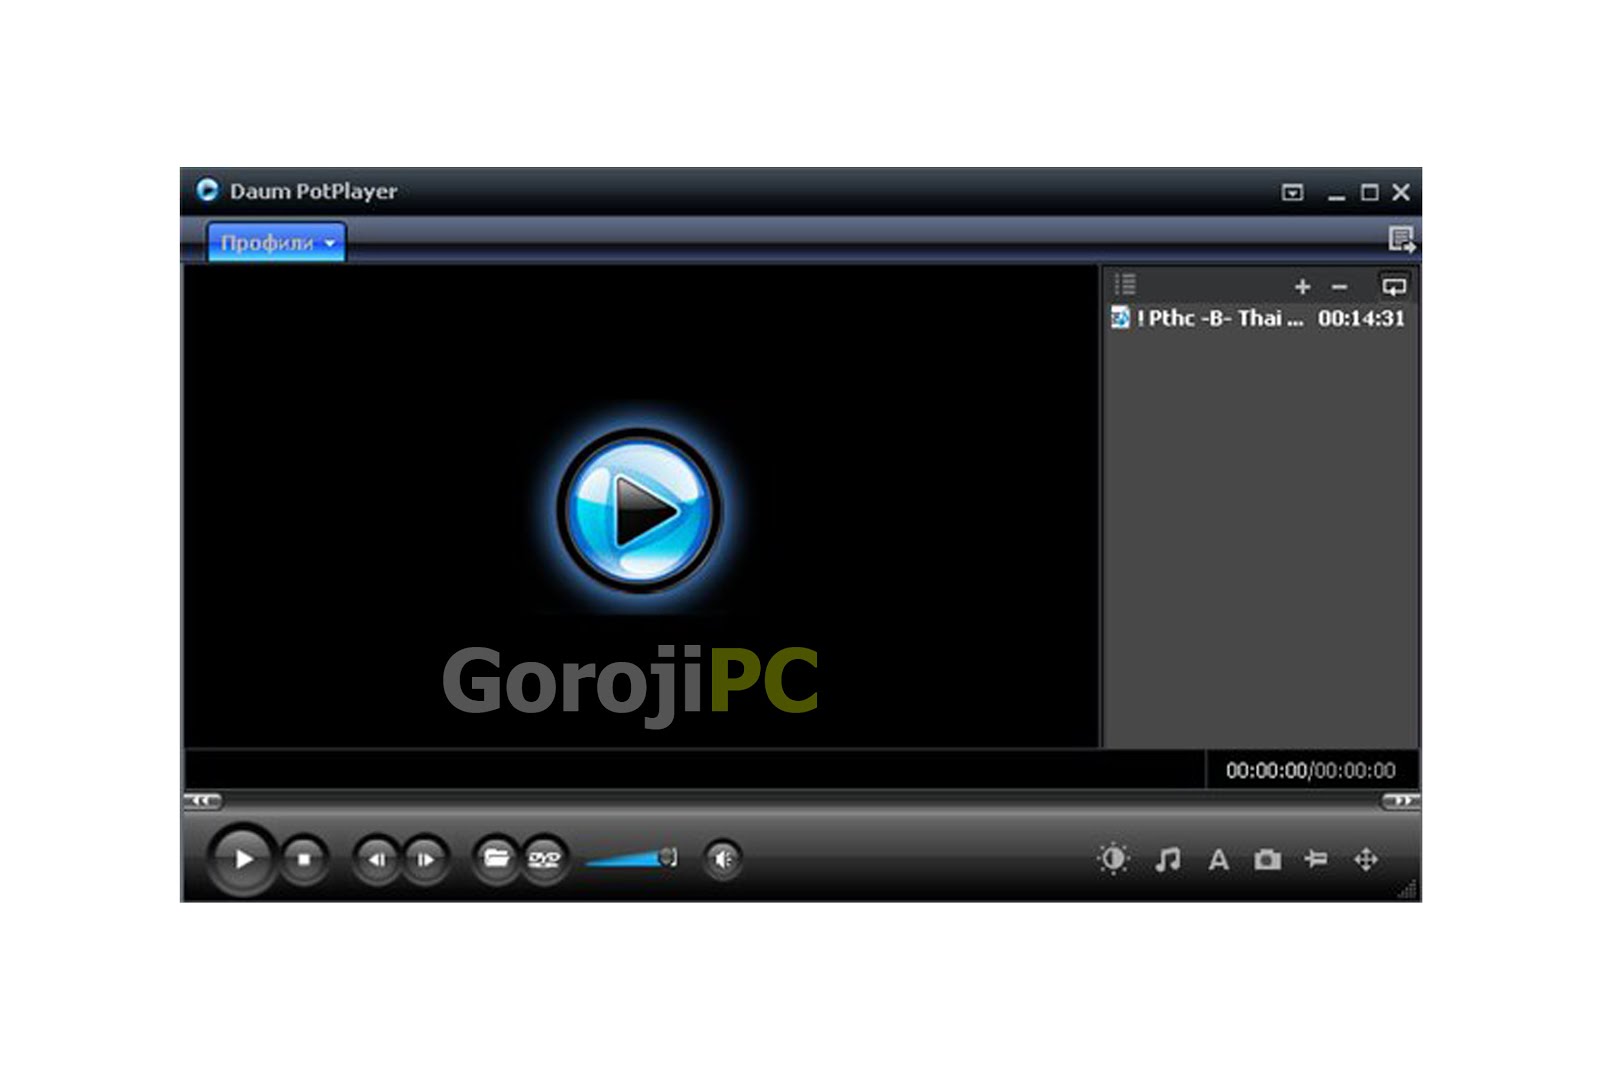Capture a screenshot with the camera icon
Image resolution: width=1600 pixels, height=1067 pixels.
(1267, 859)
